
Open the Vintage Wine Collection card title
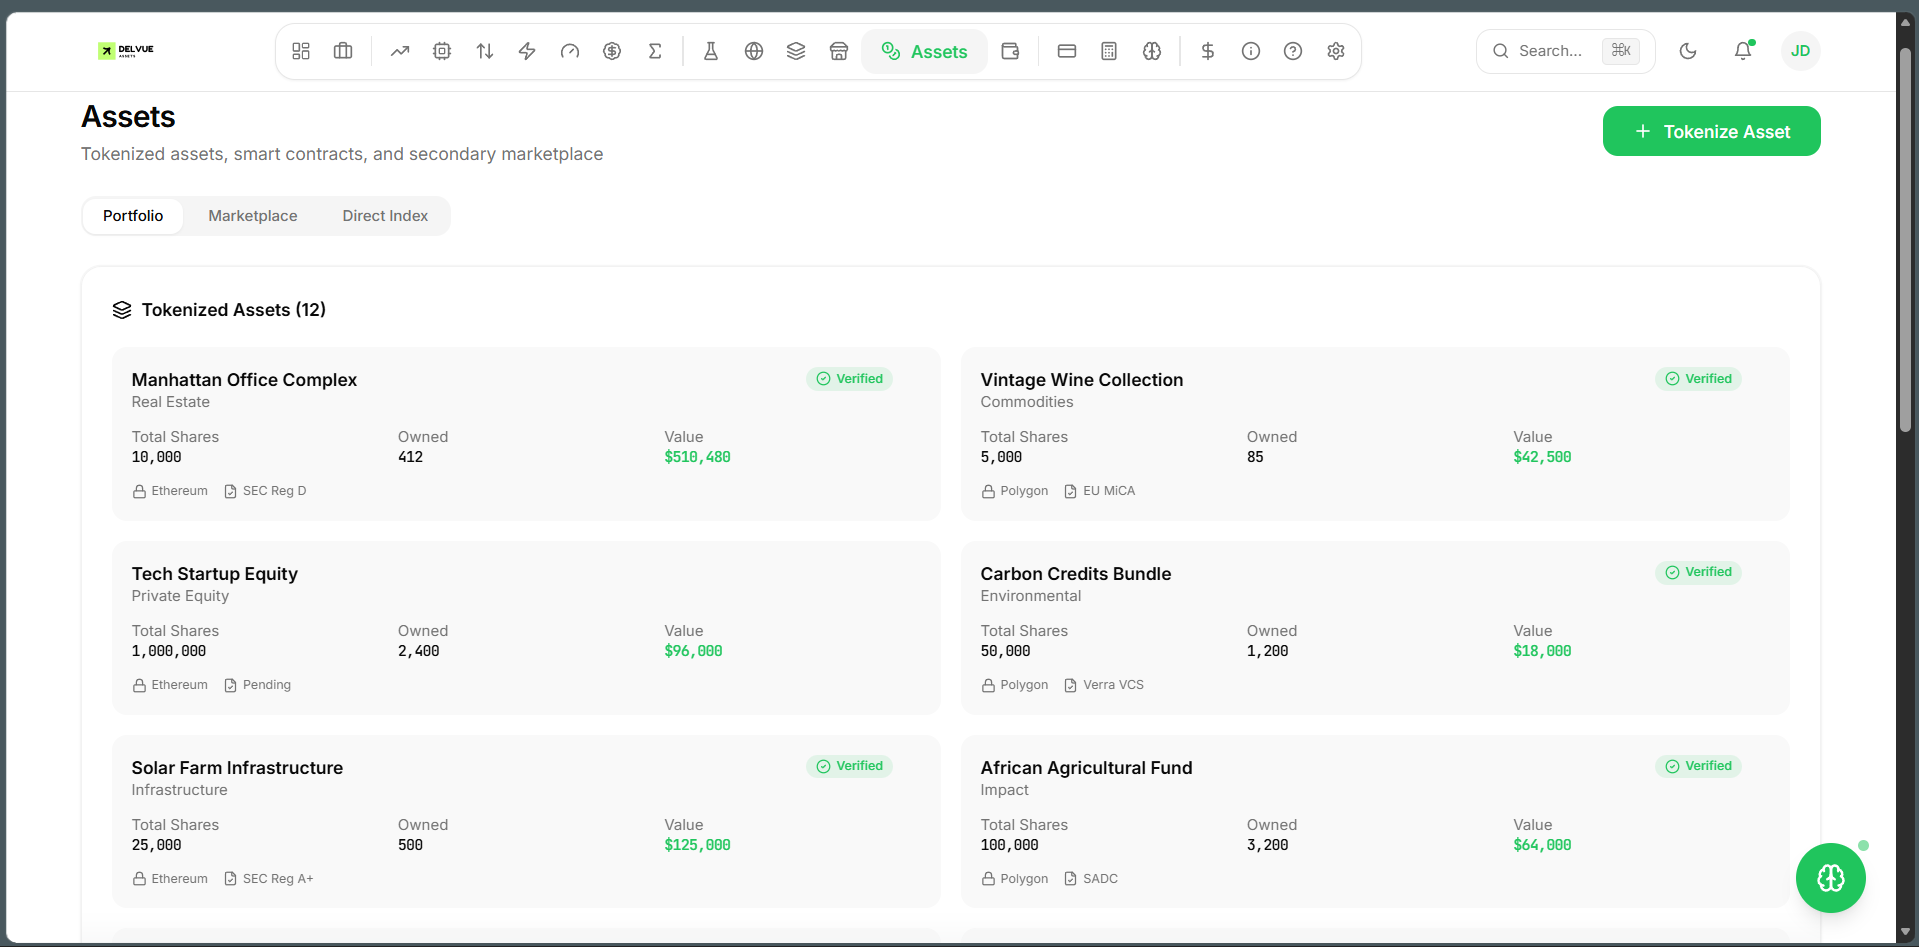pos(1081,380)
